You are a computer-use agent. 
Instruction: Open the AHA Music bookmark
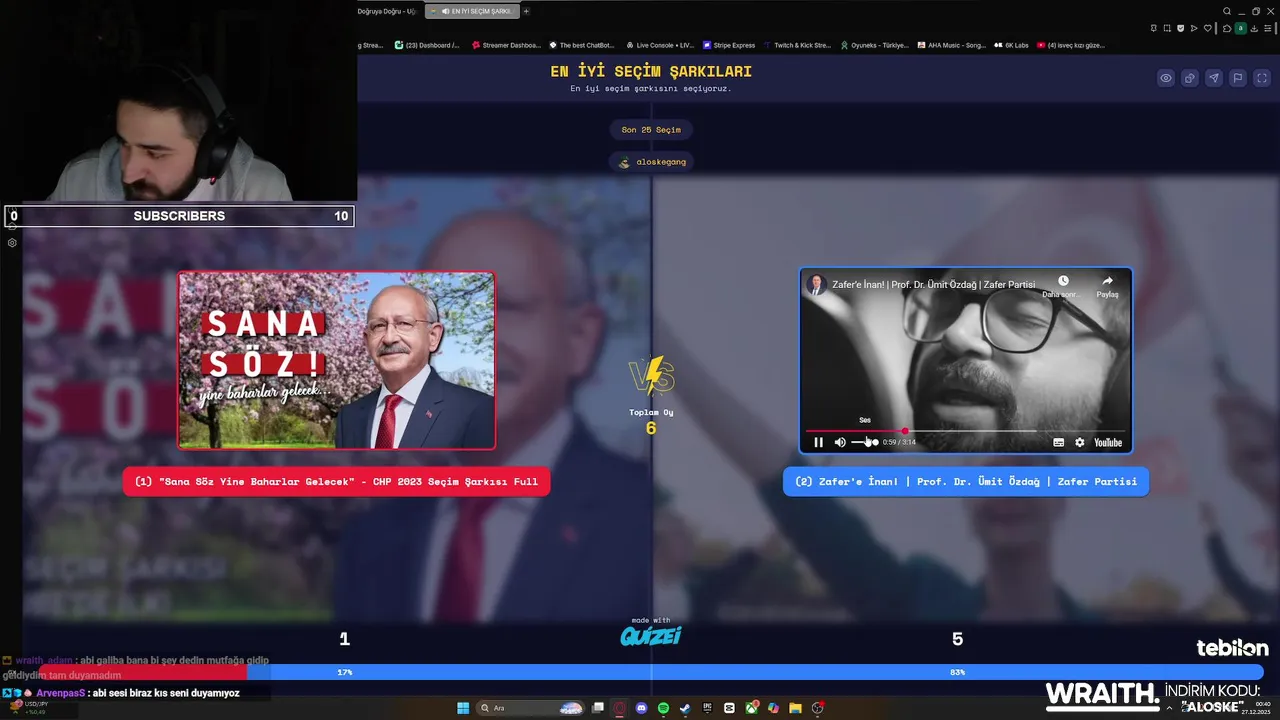pos(950,45)
